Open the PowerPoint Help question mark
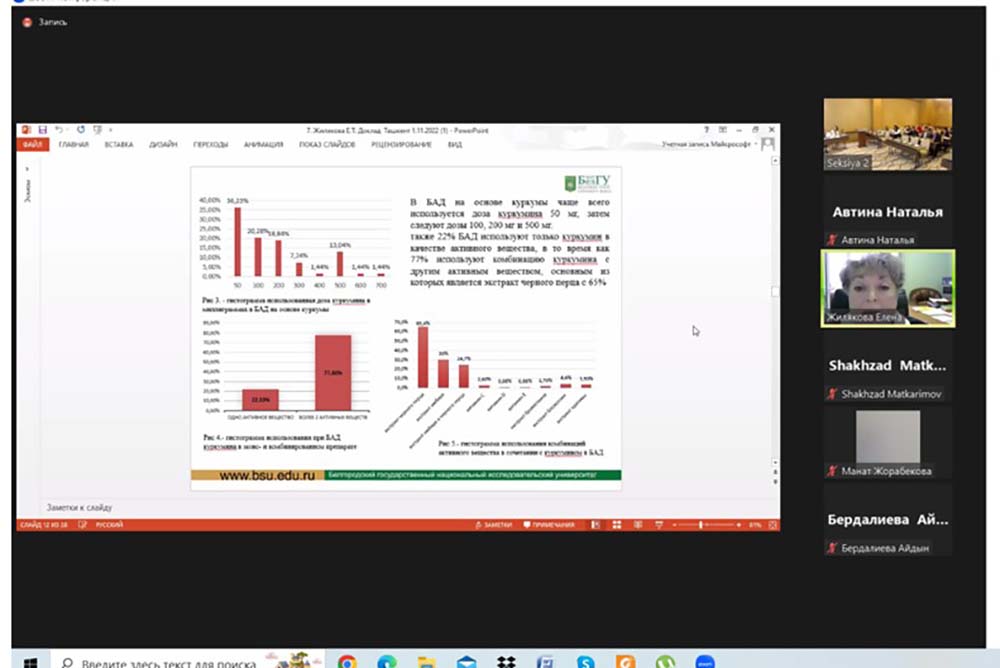The width and height of the screenshot is (1000, 668). [x=706, y=130]
